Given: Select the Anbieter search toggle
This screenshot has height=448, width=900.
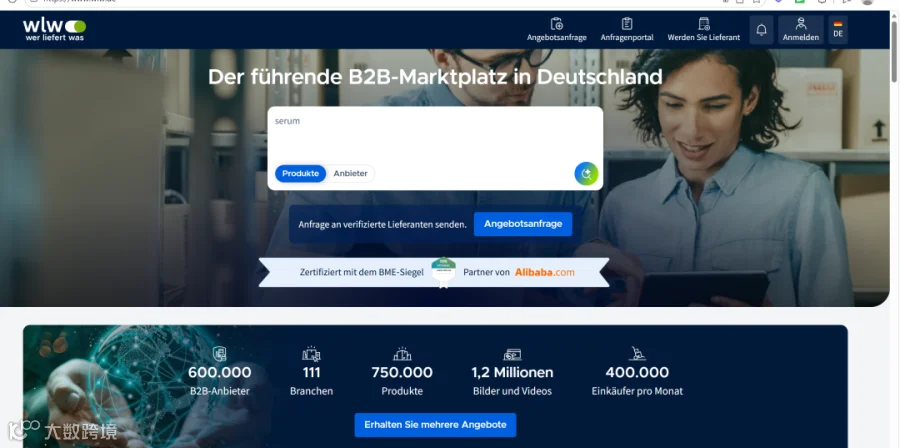Looking at the screenshot, I should [x=350, y=174].
